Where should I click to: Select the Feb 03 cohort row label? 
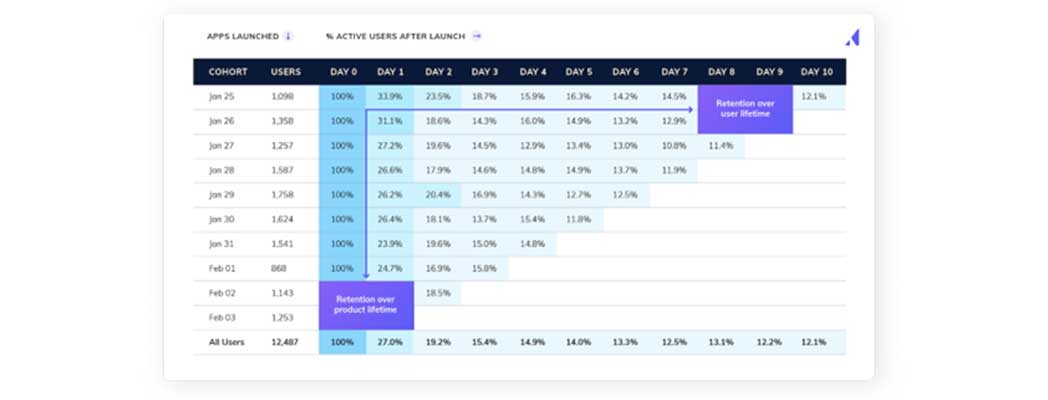pyautogui.click(x=222, y=317)
